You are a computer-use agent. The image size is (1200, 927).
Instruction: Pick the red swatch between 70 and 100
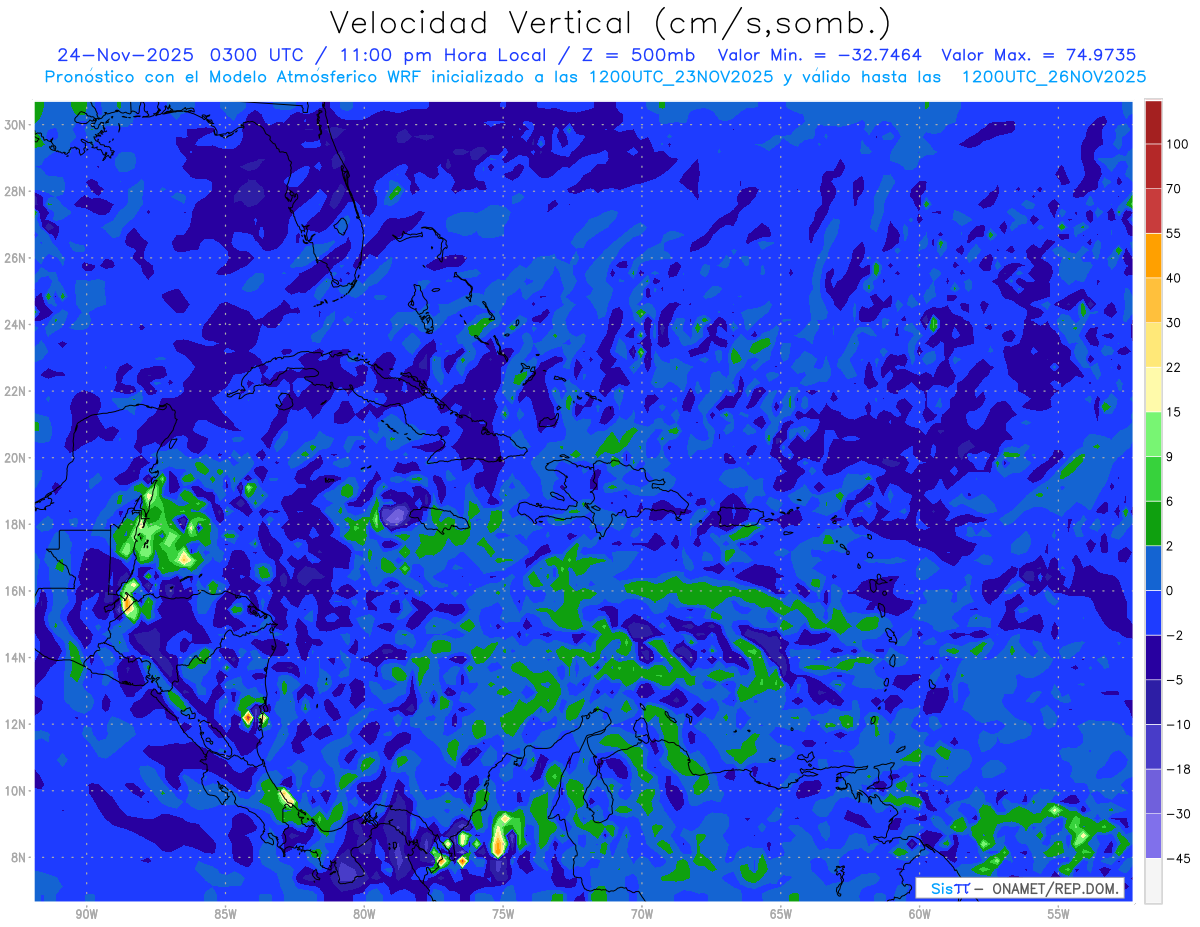point(1153,166)
